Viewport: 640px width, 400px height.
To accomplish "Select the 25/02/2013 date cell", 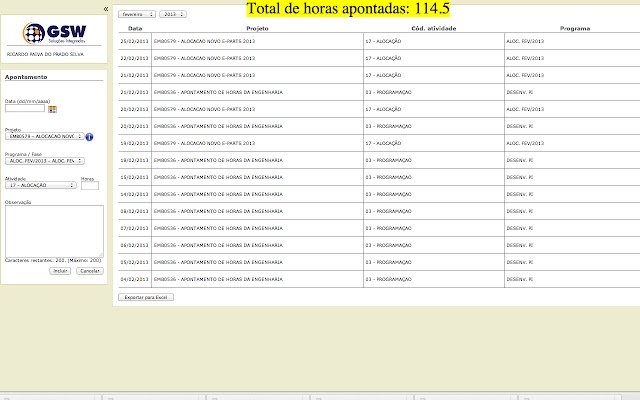I will point(135,41).
